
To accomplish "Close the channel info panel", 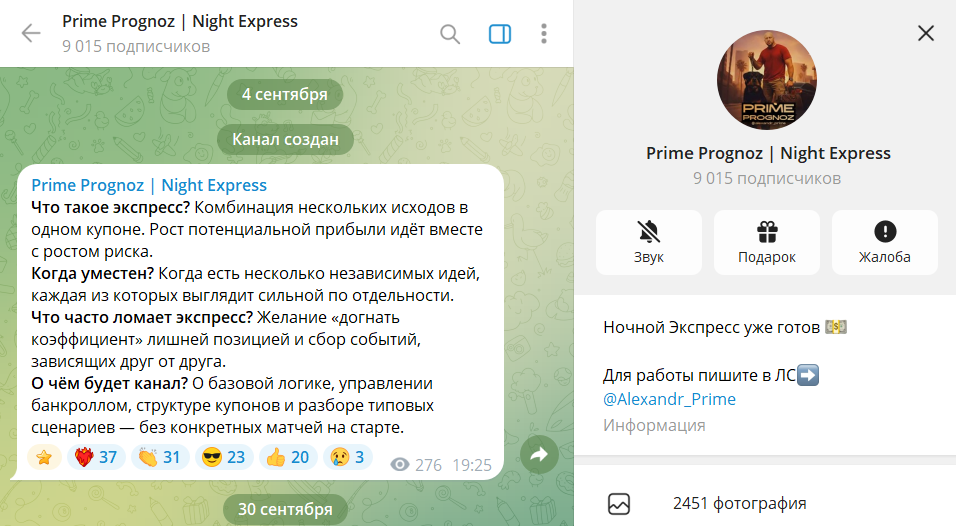I will coord(926,33).
